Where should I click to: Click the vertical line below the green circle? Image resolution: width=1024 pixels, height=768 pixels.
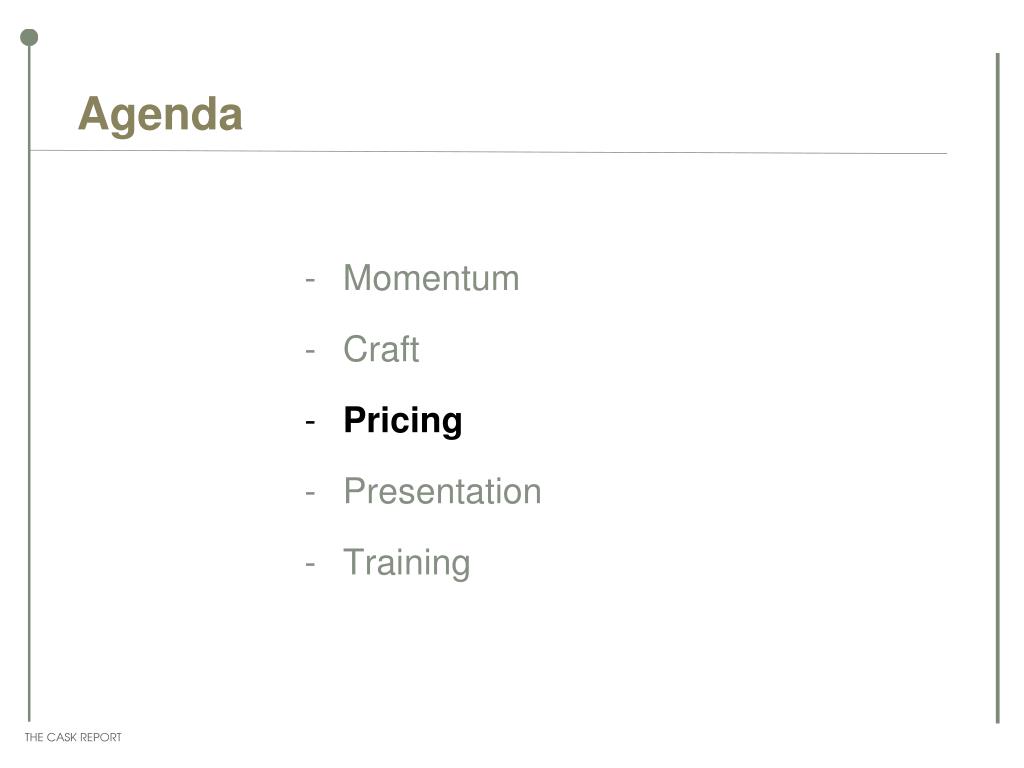click(29, 384)
